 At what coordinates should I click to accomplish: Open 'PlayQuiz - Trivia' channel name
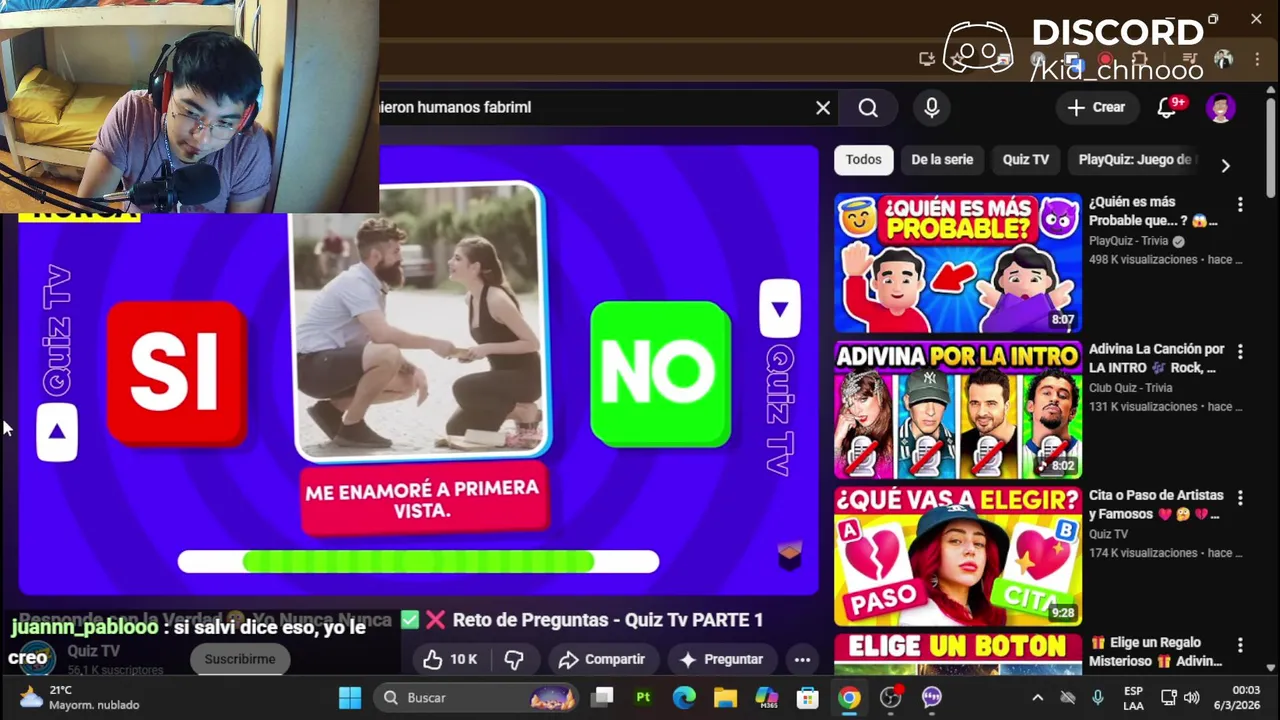[x=1129, y=241]
